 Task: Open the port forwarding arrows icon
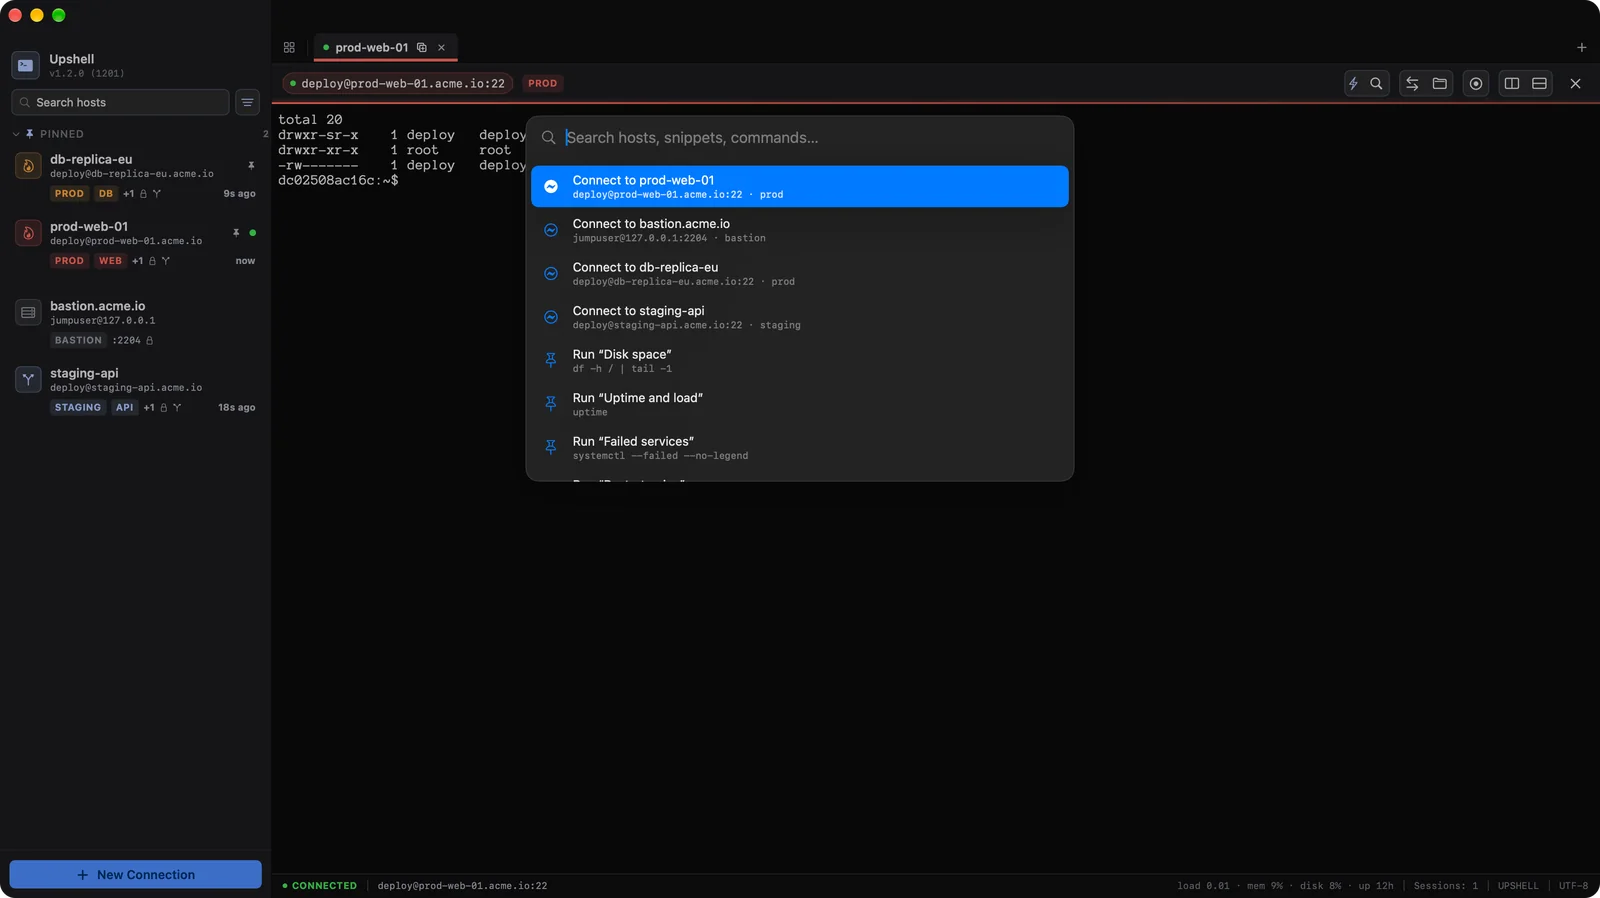pos(1412,84)
